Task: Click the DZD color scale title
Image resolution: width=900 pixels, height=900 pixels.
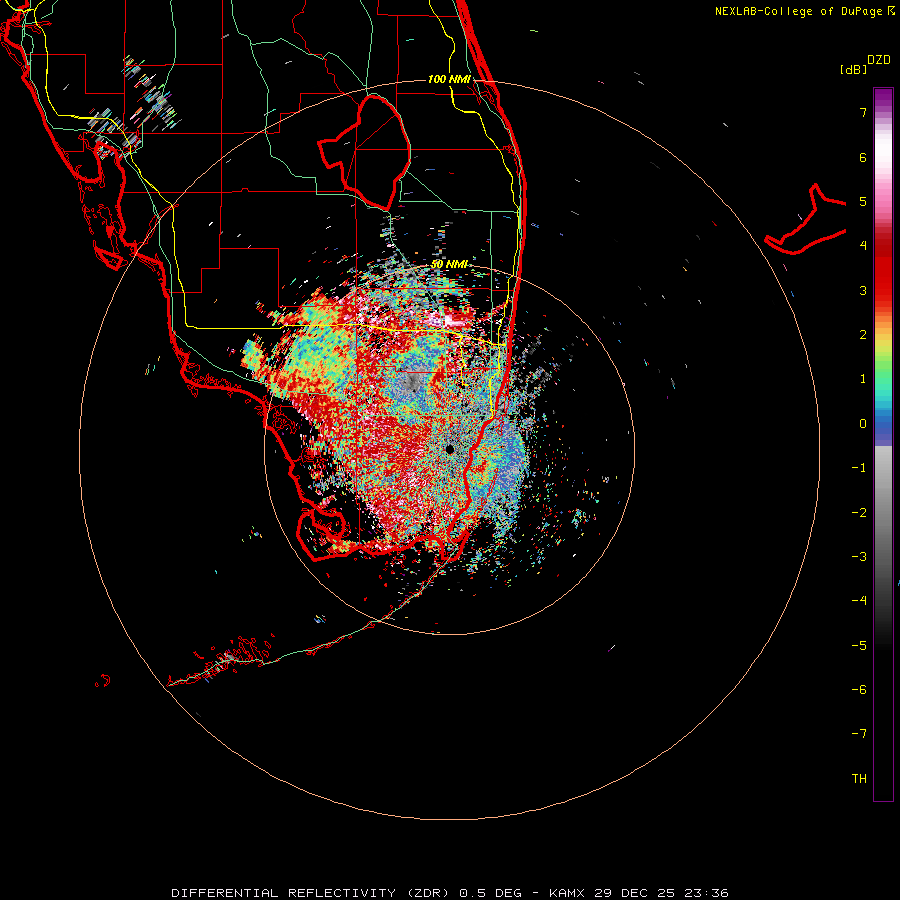Action: point(879,60)
